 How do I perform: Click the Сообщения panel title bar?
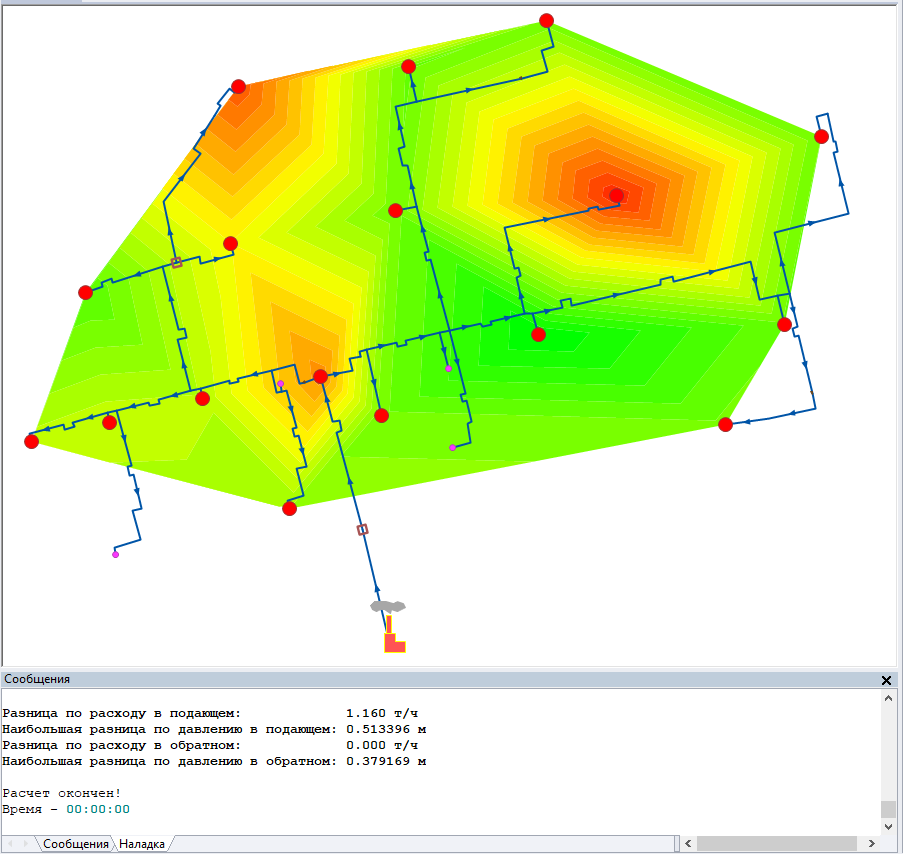[x=400, y=679]
